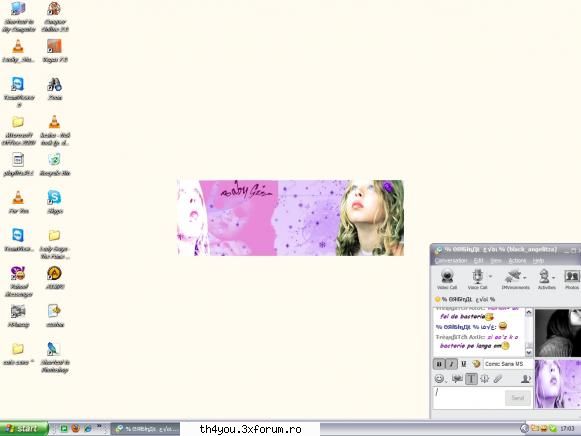The height and width of the screenshot is (436, 581).
Task: Click the Baby Girl banner image
Action: (x=290, y=218)
